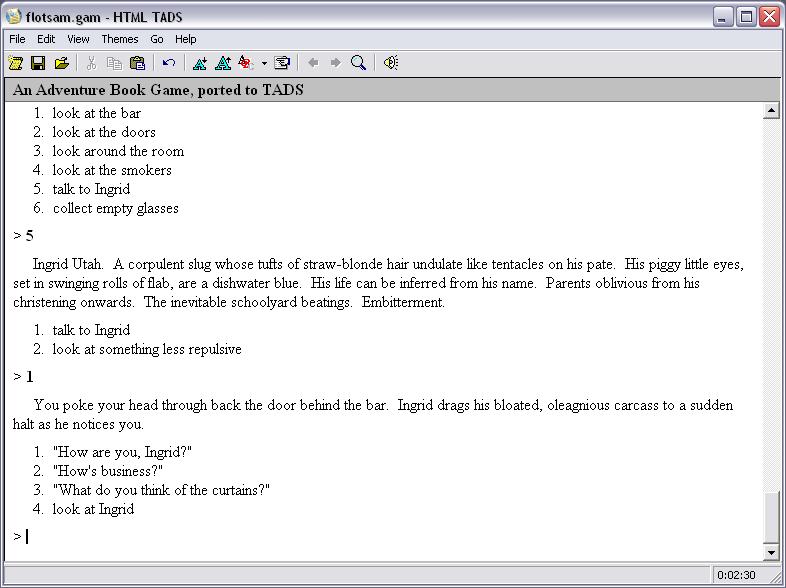The image size is (786, 588).
Task: Click the flotsam.gam title bar icon
Action: point(14,17)
